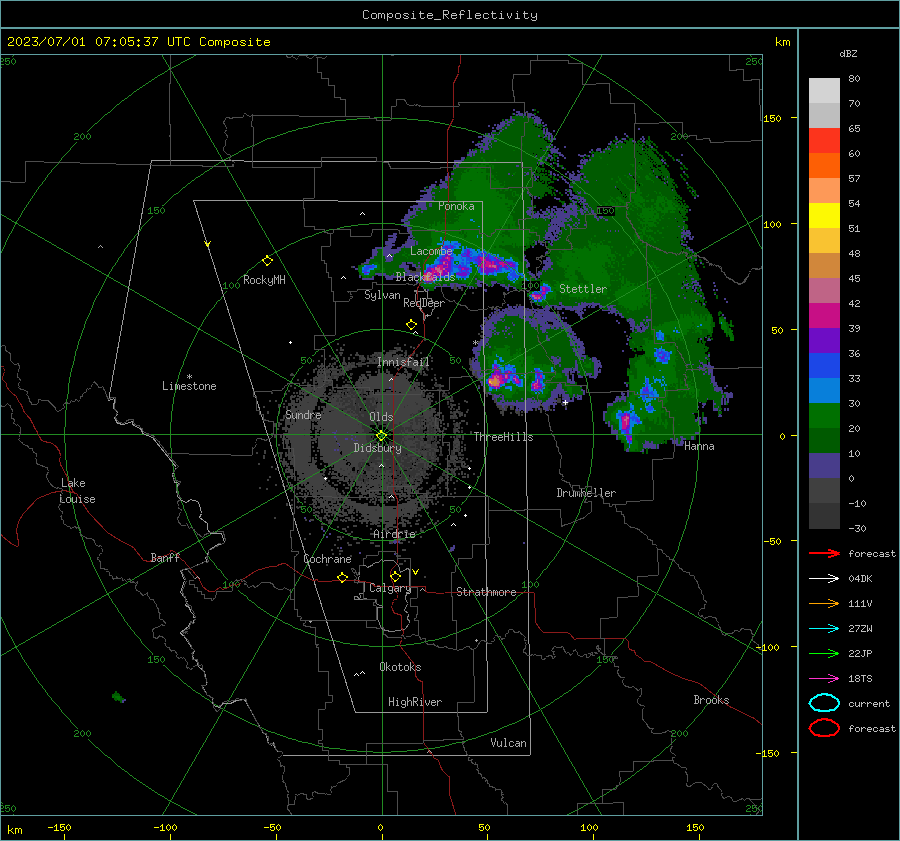Select the Strathmore label

(x=486, y=592)
